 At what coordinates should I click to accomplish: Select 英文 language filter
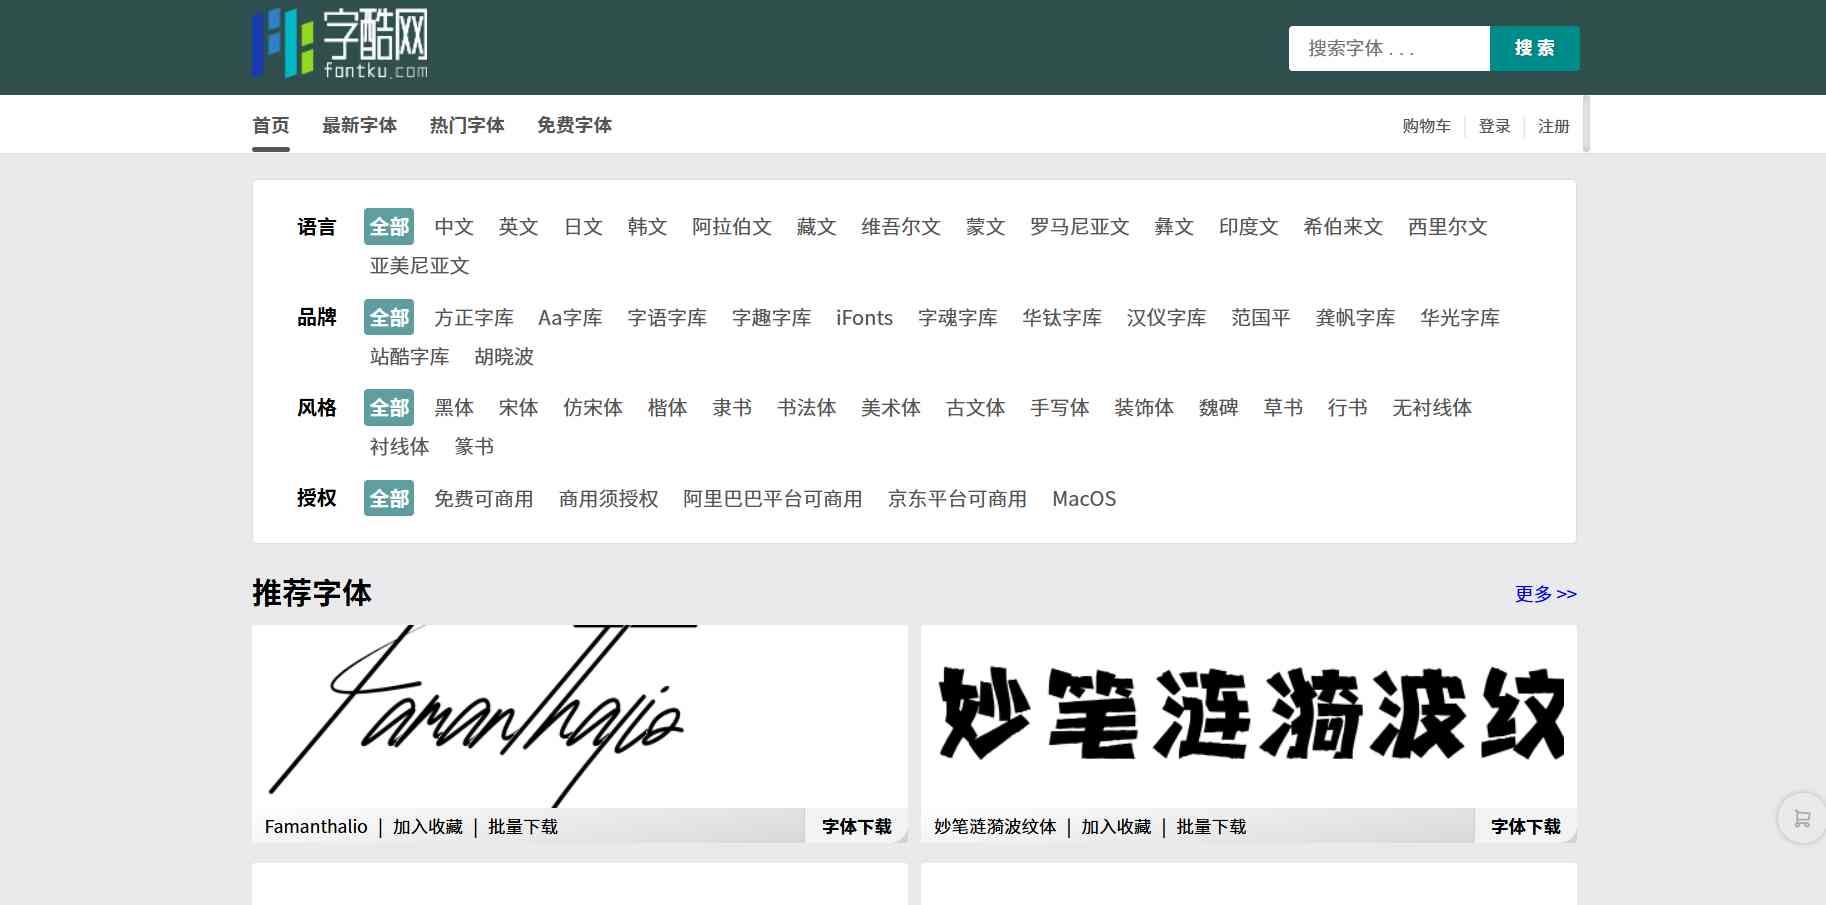point(517,227)
